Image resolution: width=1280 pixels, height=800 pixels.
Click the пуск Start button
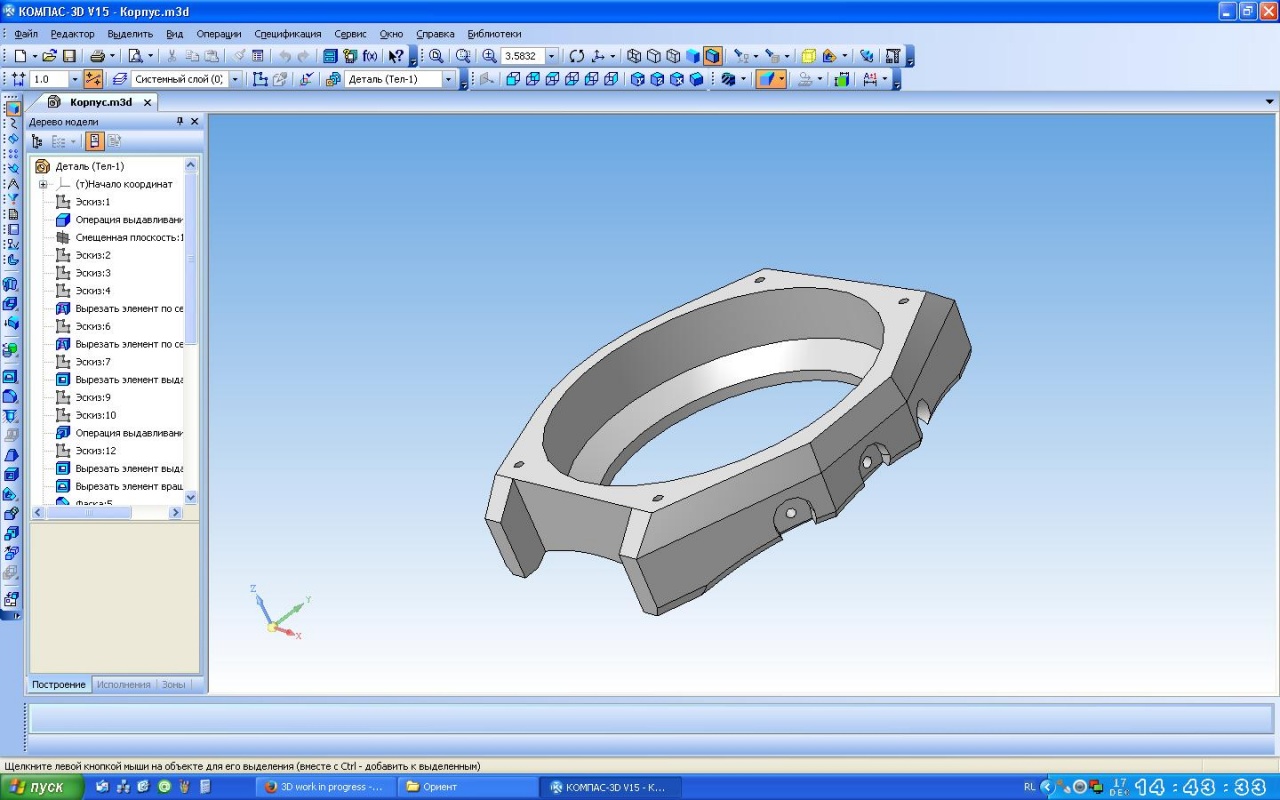[37, 787]
